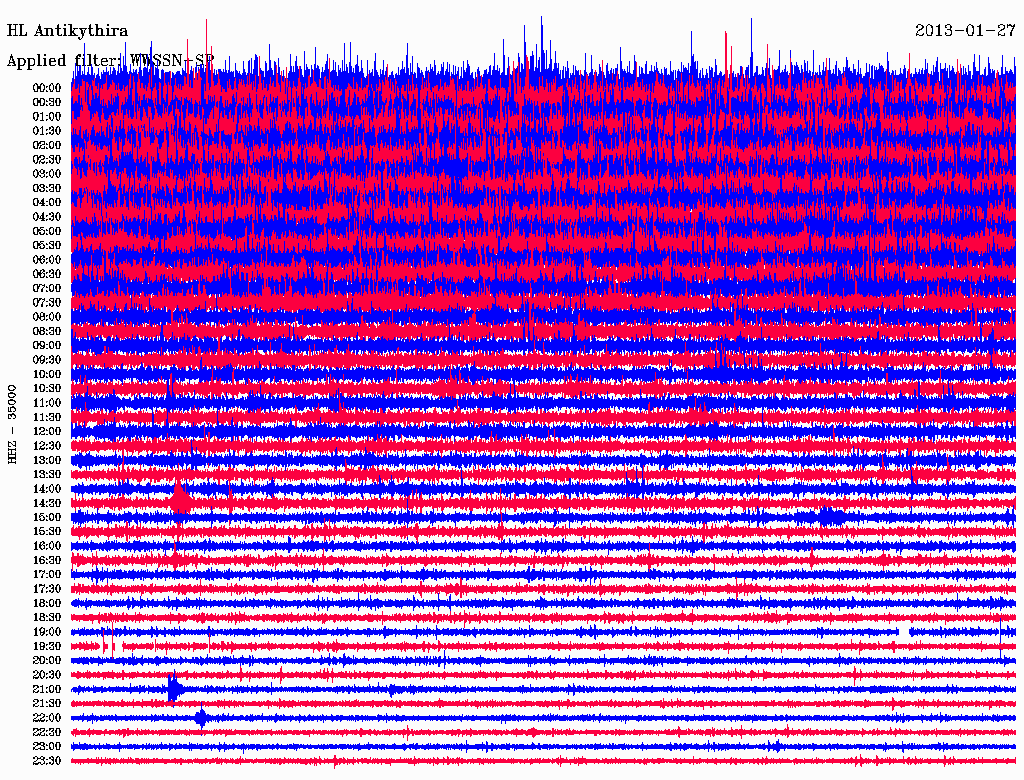Click the 23:00 time label

[x=47, y=746]
